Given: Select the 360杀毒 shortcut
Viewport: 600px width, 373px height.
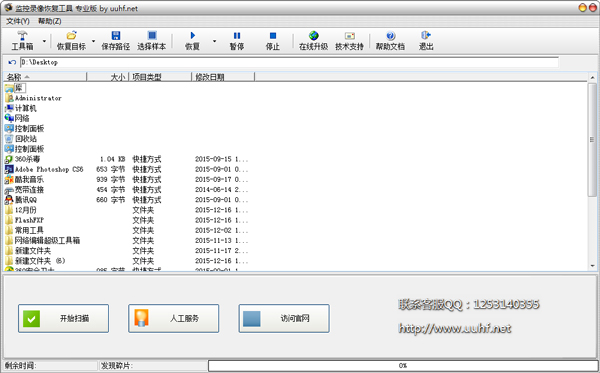Looking at the screenshot, I should pyautogui.click(x=22, y=159).
